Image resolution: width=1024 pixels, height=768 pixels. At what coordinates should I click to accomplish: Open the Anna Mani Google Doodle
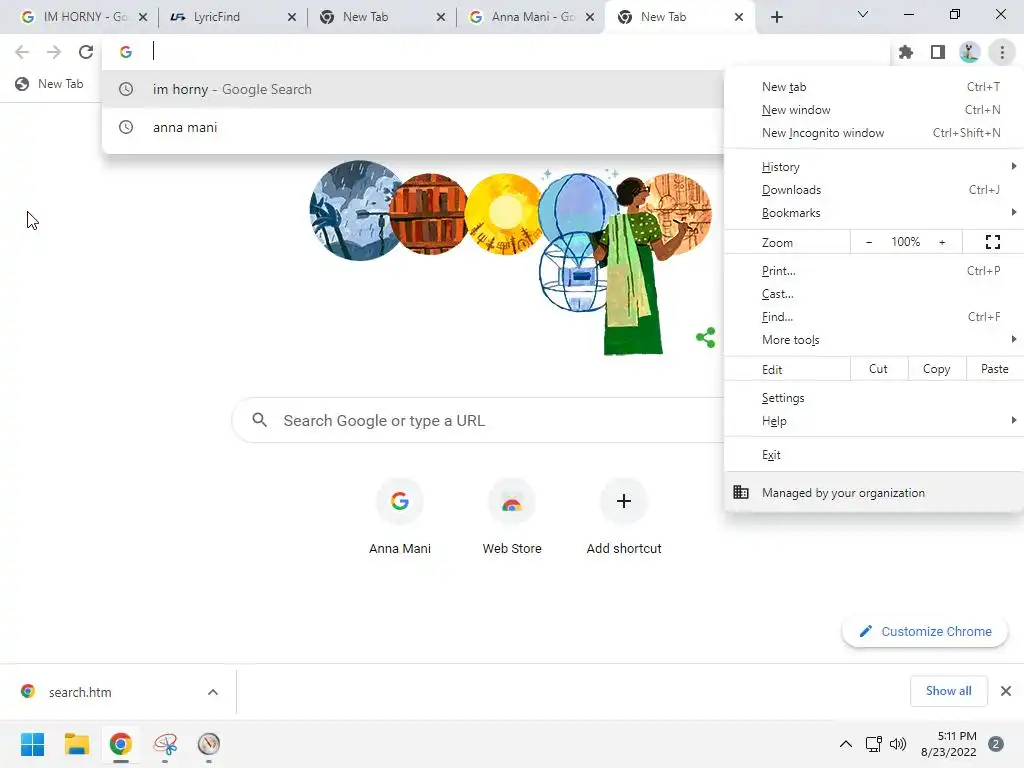click(x=511, y=257)
